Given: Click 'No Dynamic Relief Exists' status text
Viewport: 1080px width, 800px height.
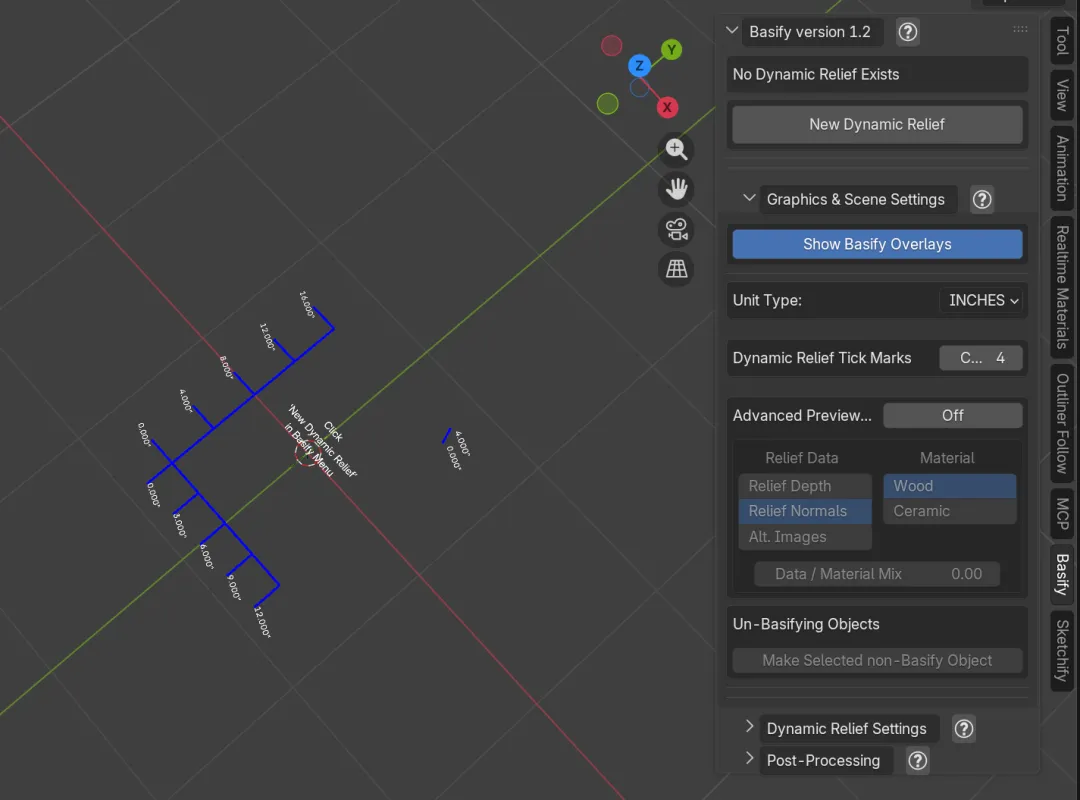Looking at the screenshot, I should tap(816, 74).
